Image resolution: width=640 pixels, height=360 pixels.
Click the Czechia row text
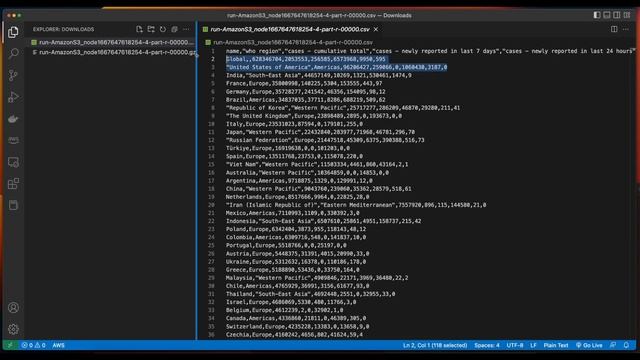pyautogui.click(x=294, y=335)
